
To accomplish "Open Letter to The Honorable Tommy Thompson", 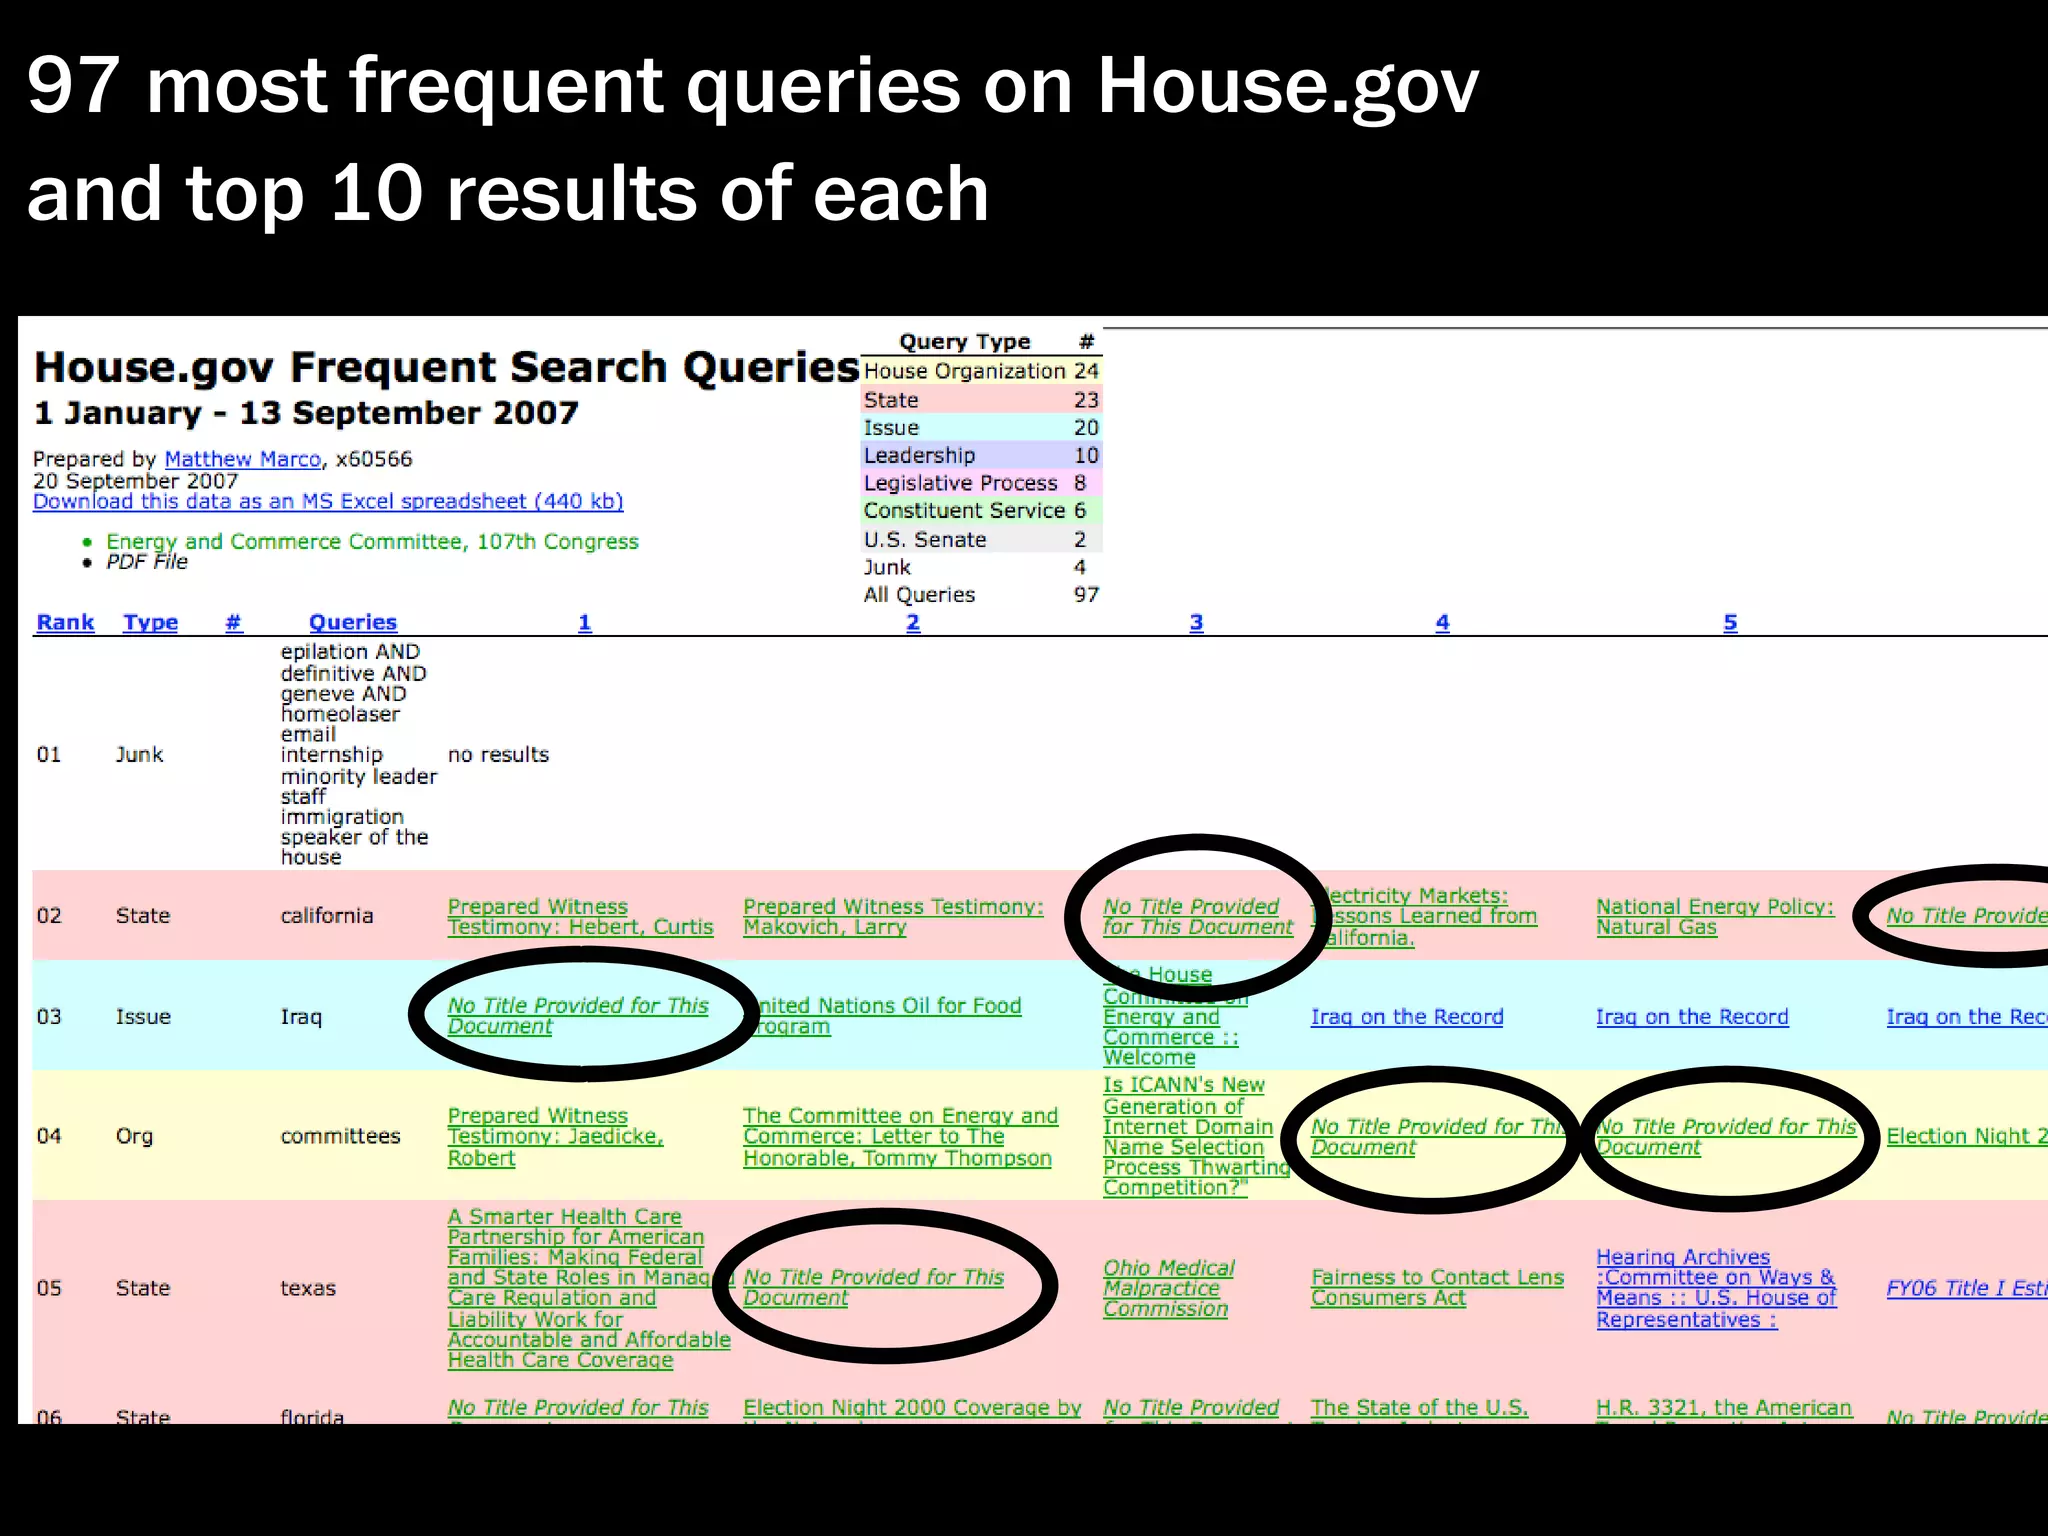I will coord(900,1136).
